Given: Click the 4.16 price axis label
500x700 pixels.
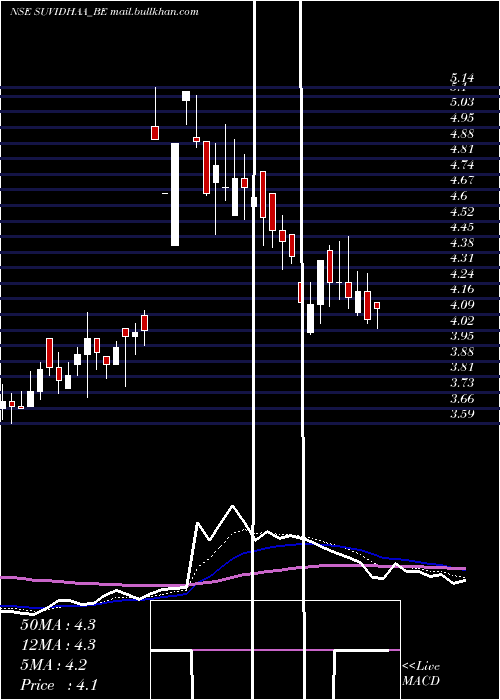Looking at the screenshot, I should 462,289.
